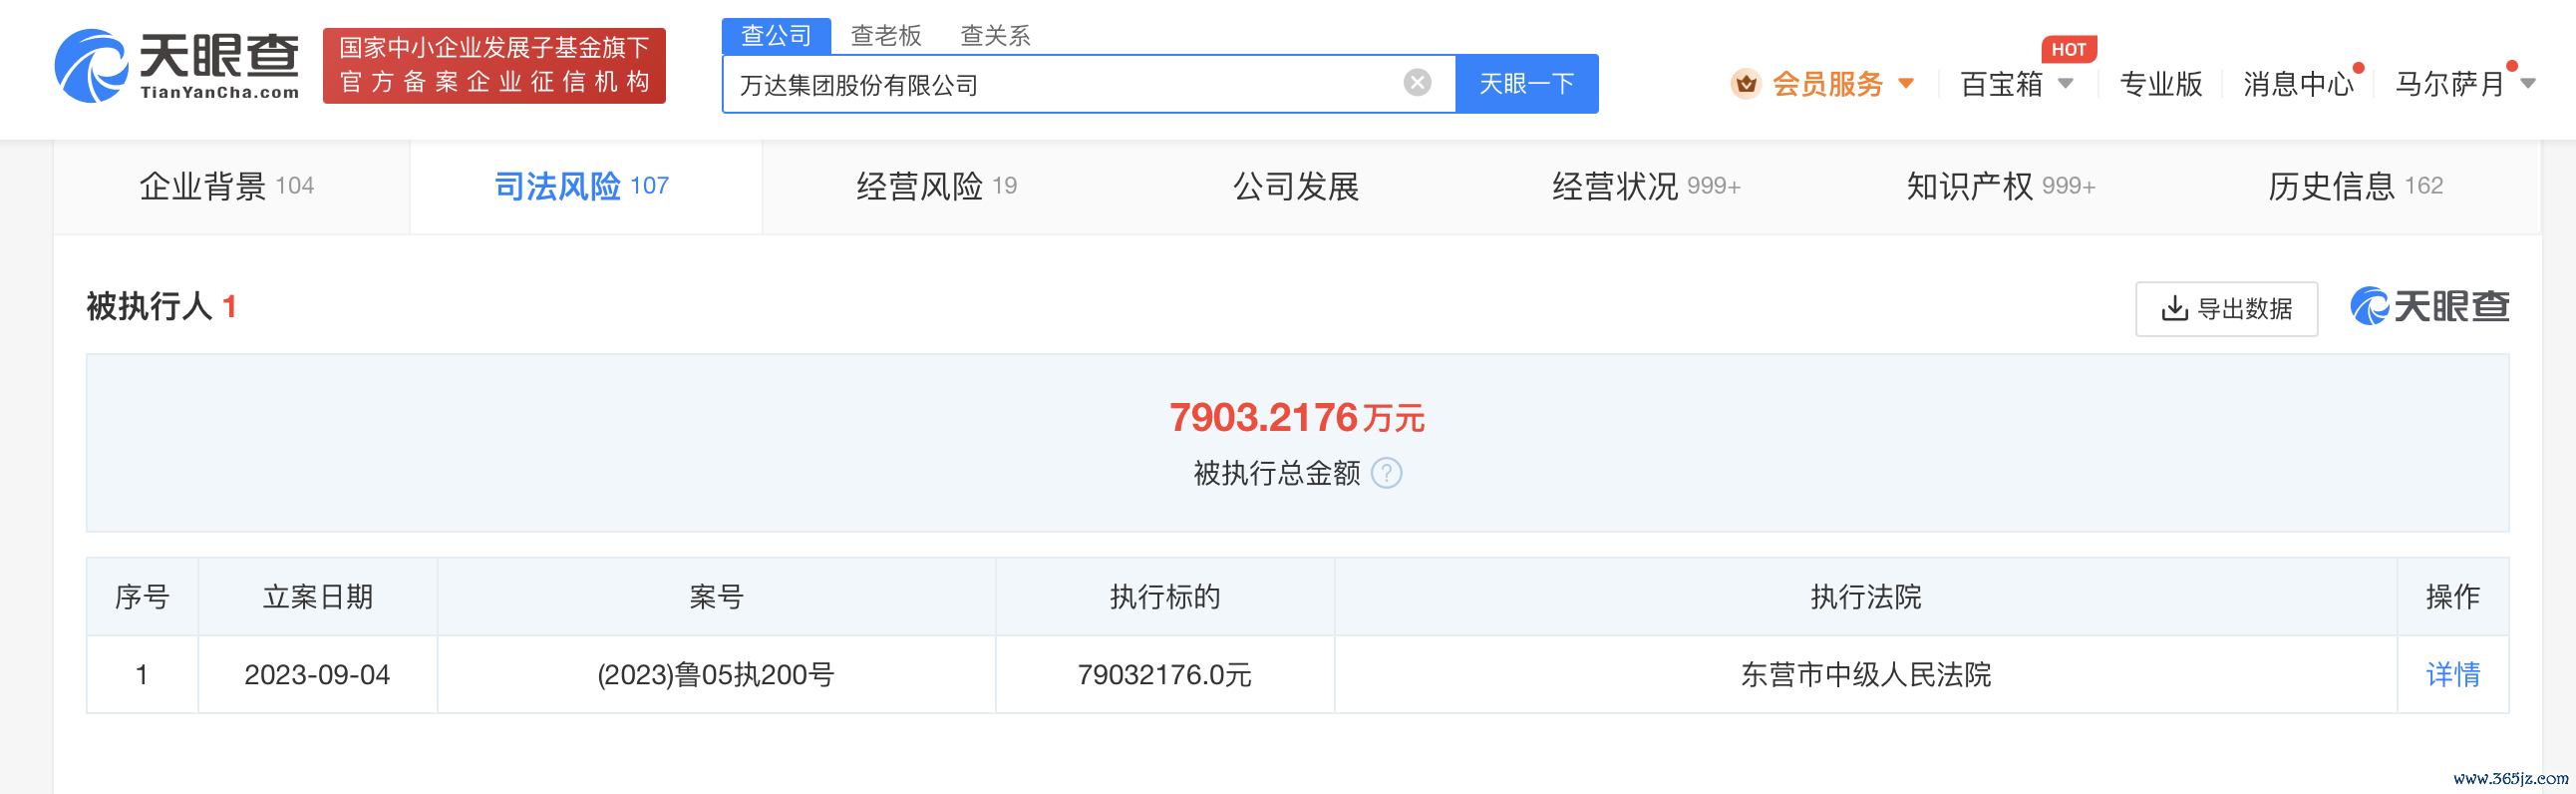
Task: Open 会员服务 link
Action: 1828,84
